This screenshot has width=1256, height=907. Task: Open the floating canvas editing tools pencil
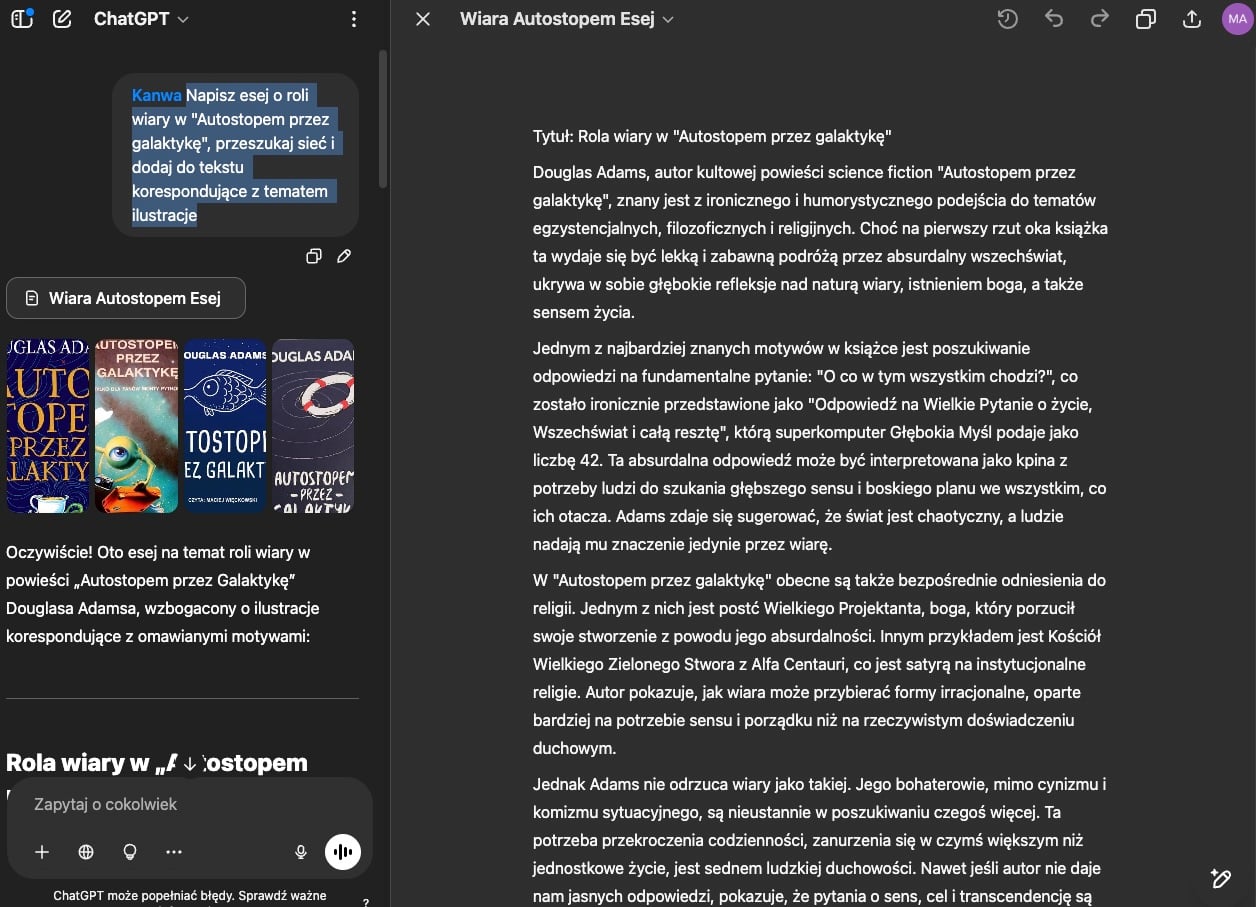tap(1220, 878)
